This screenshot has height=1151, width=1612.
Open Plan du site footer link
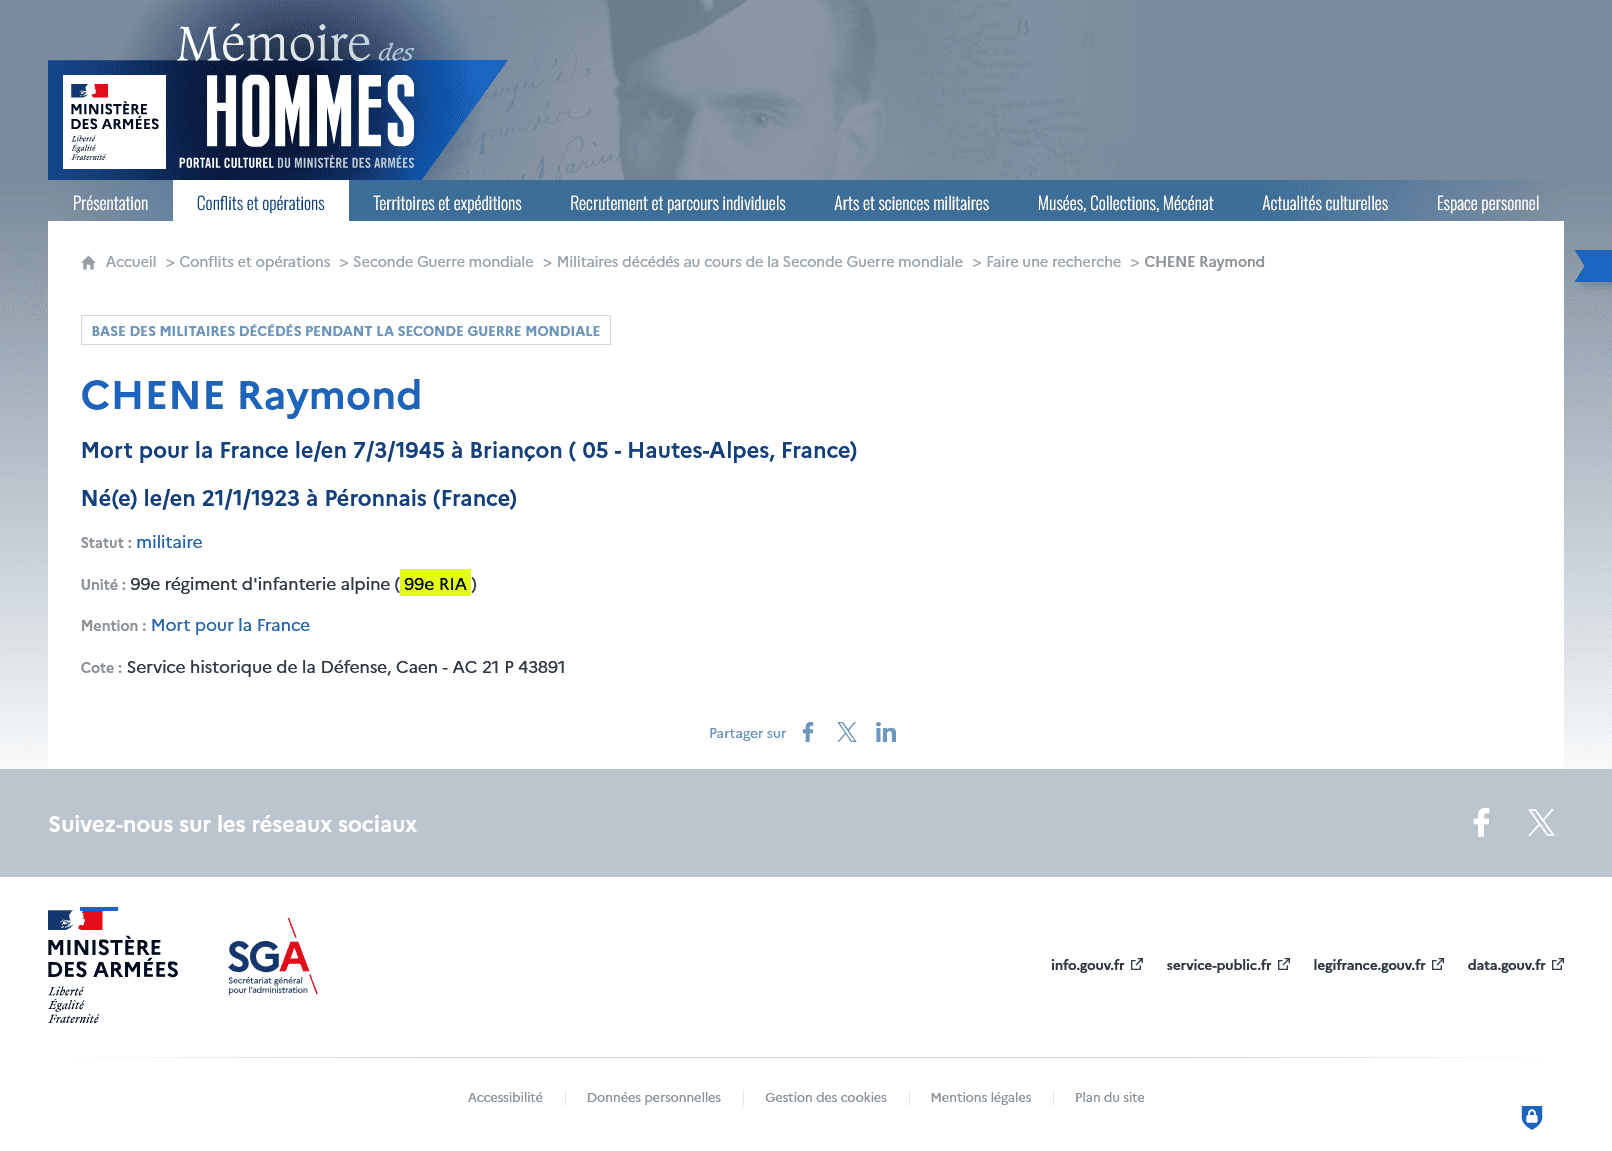click(1110, 1097)
